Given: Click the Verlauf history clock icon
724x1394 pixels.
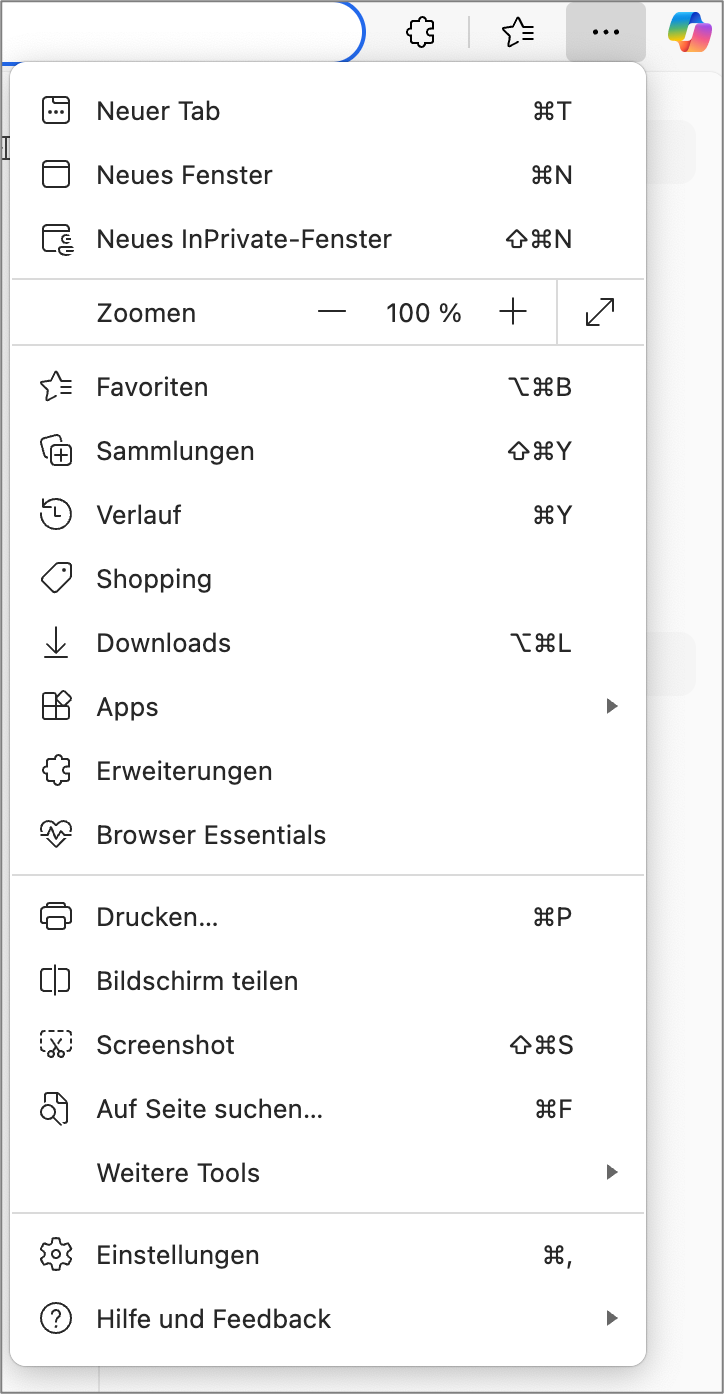Looking at the screenshot, I should (56, 515).
